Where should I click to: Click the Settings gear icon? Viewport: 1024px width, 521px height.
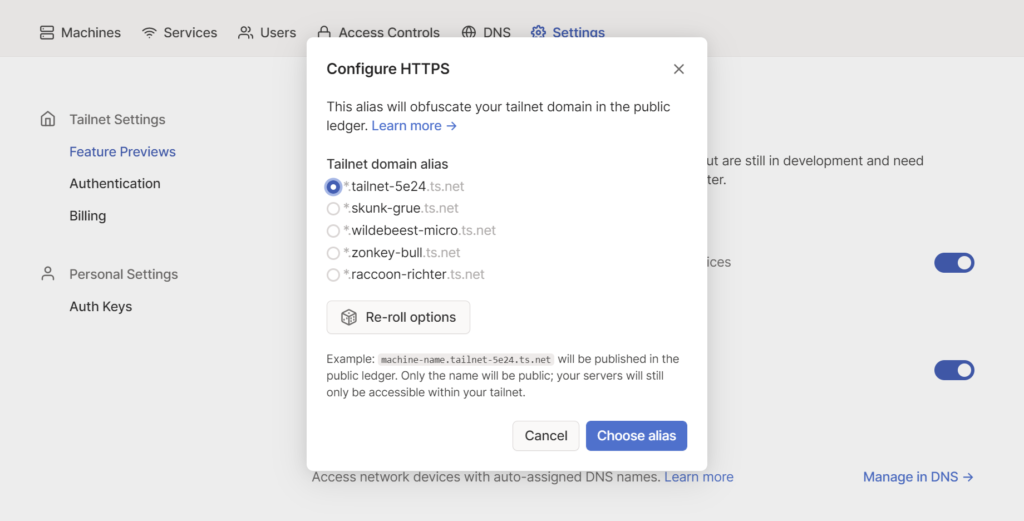pyautogui.click(x=538, y=33)
